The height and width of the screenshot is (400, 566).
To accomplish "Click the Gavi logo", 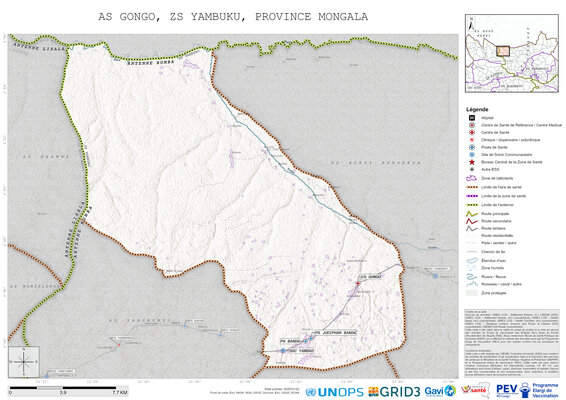I will click(440, 391).
